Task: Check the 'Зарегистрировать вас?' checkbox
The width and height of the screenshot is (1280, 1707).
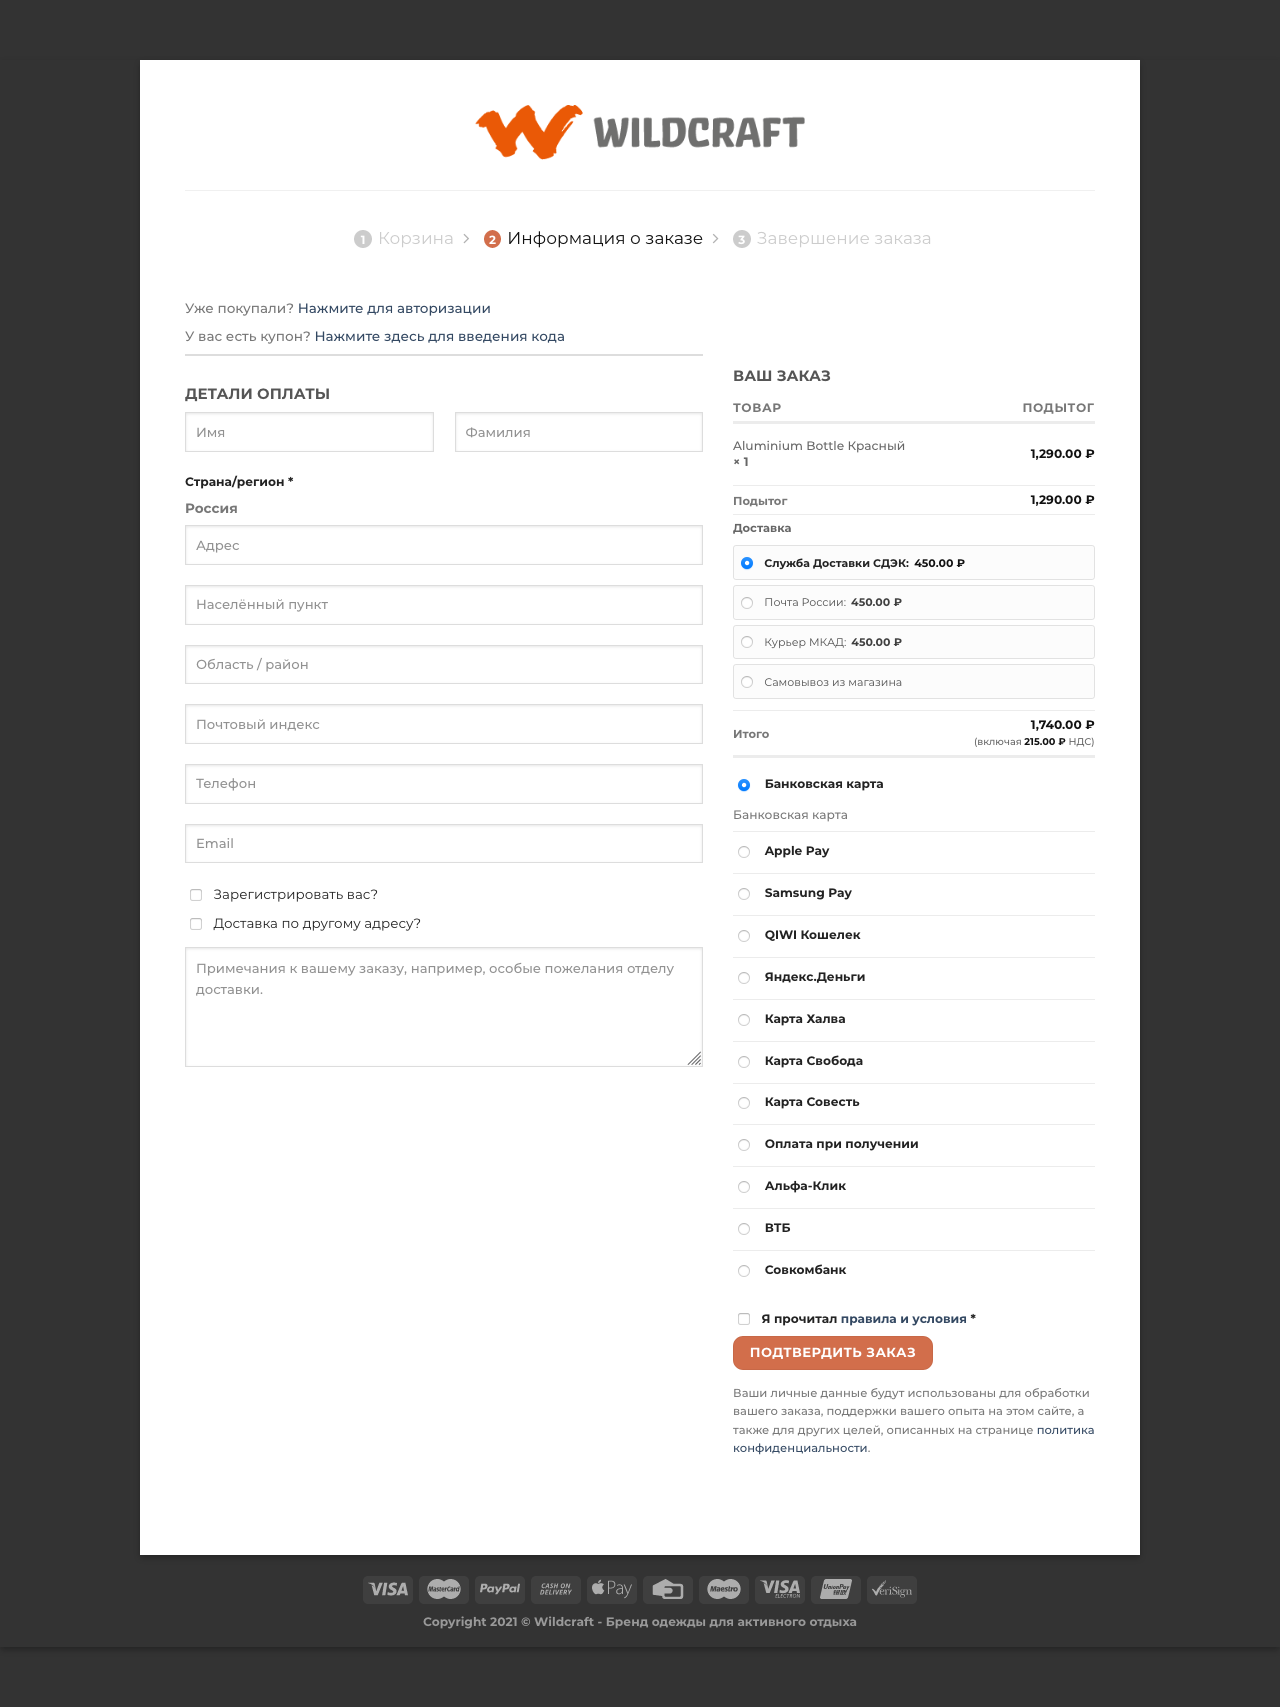Action: 196,895
